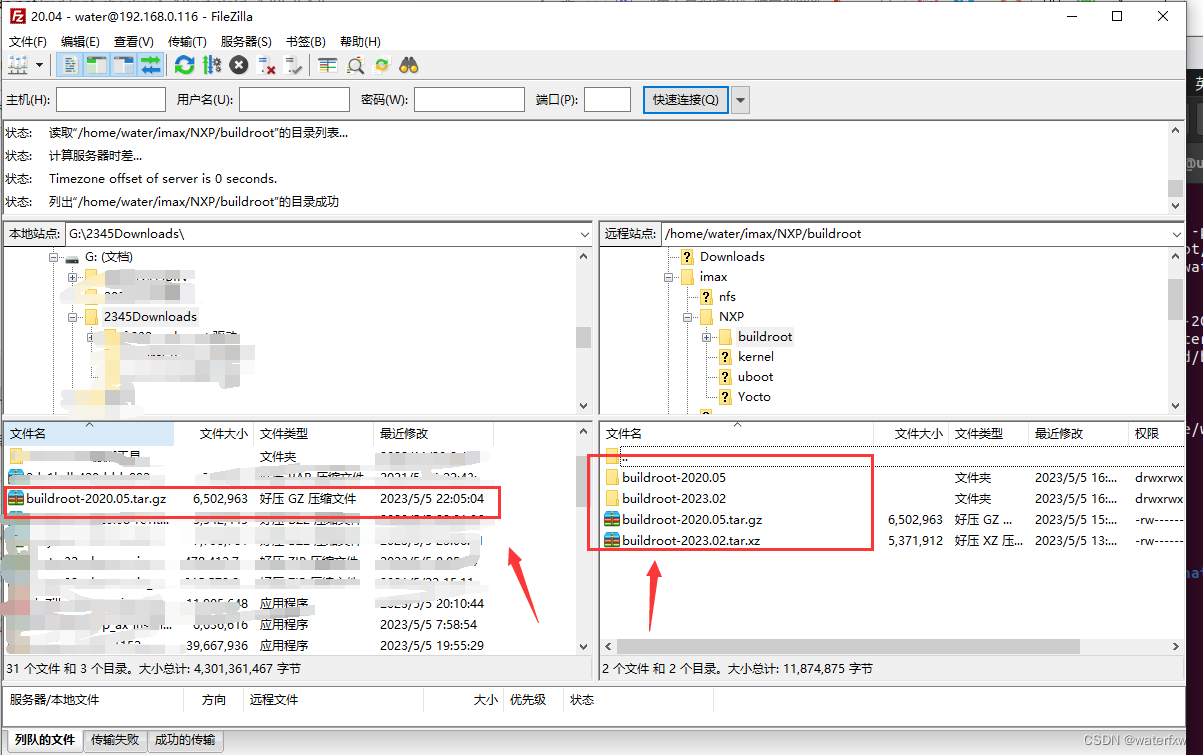Sort remote list by 文件名 column
1203x755 pixels.
[737, 433]
